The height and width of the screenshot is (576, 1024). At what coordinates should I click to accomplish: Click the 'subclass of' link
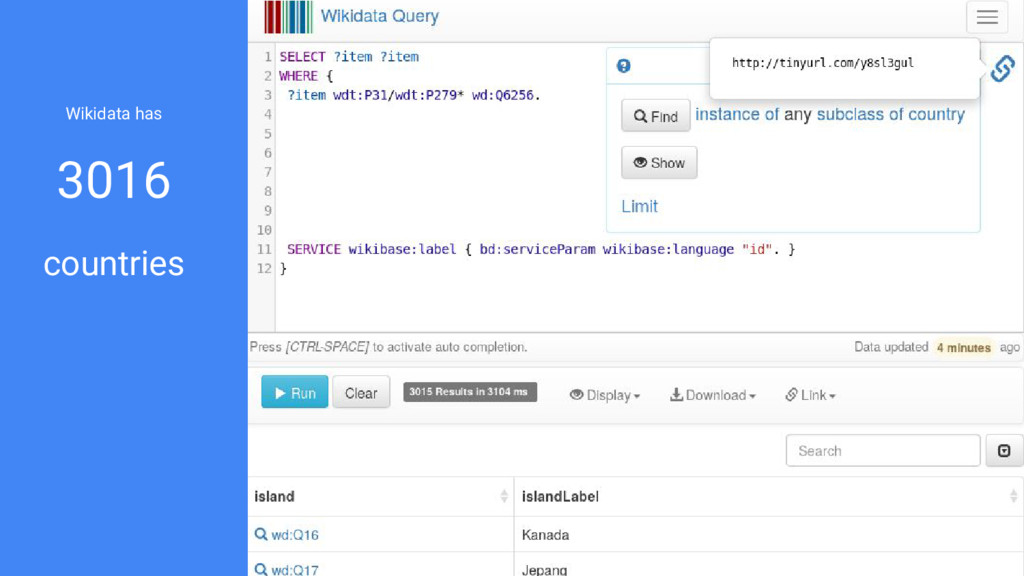[860, 114]
